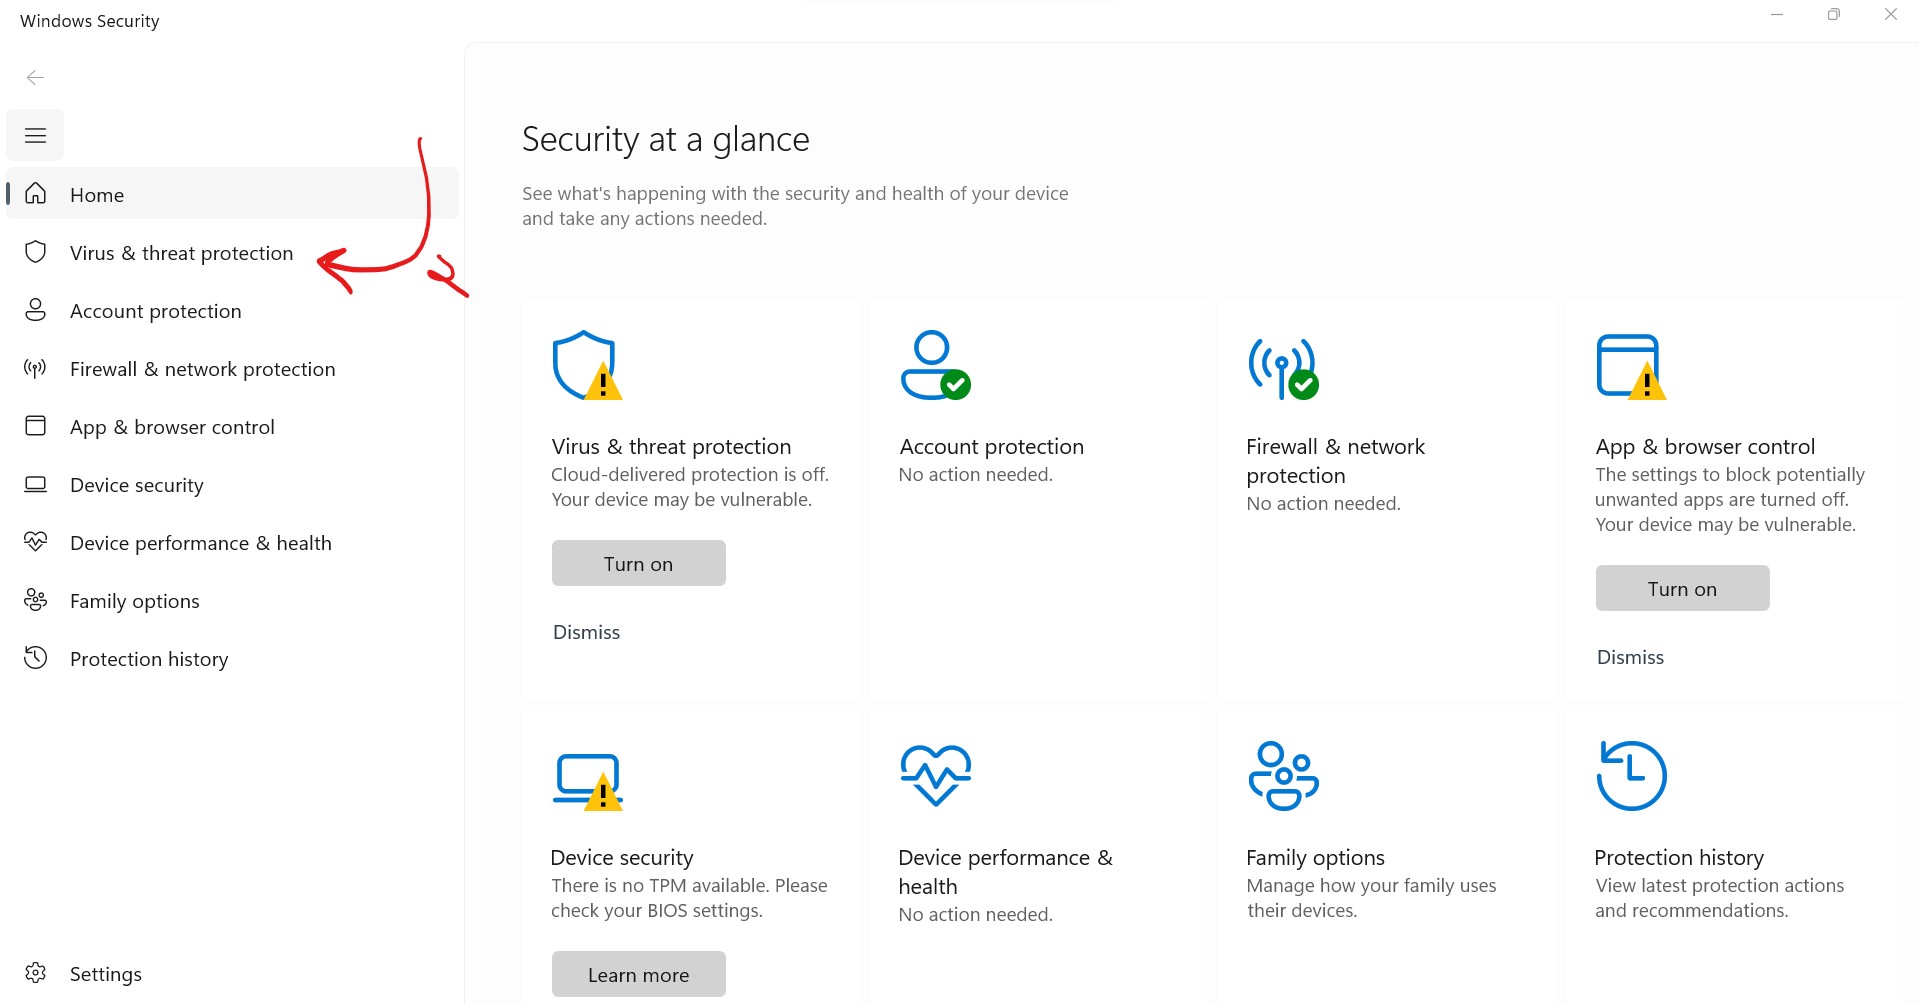Screen dimensions: 1919x1004
Task: Turn on cloud-delivered protection in Virus card
Action: pyautogui.click(x=638, y=563)
